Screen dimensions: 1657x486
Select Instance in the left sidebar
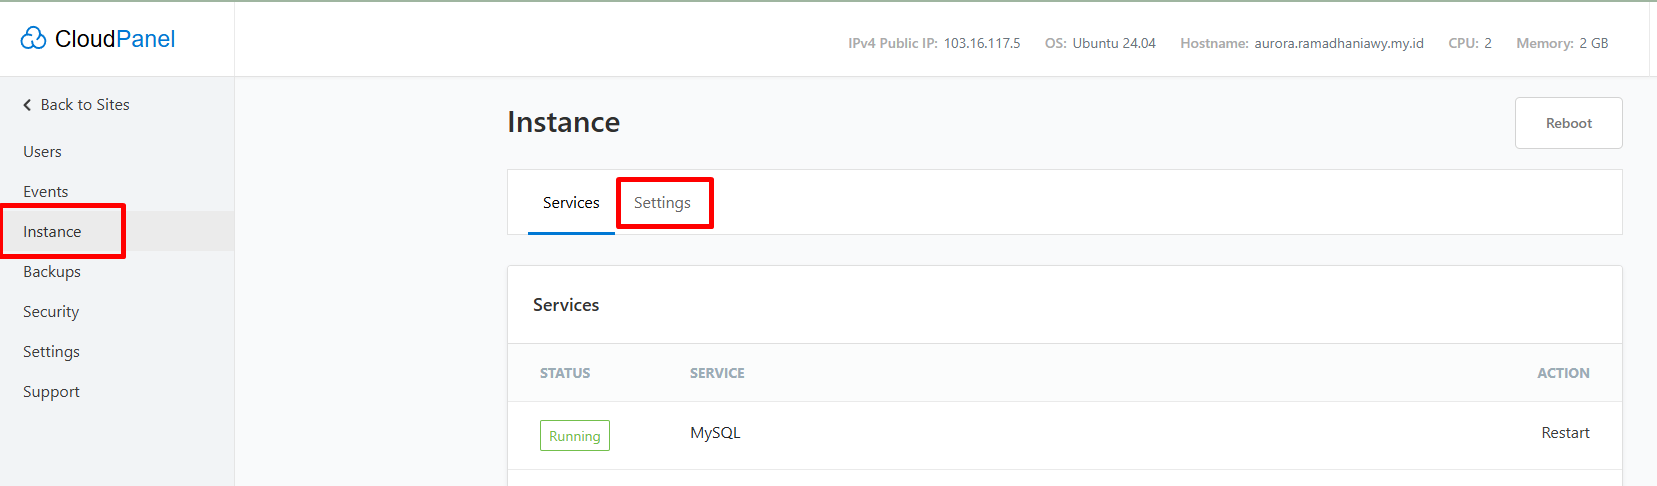52,232
